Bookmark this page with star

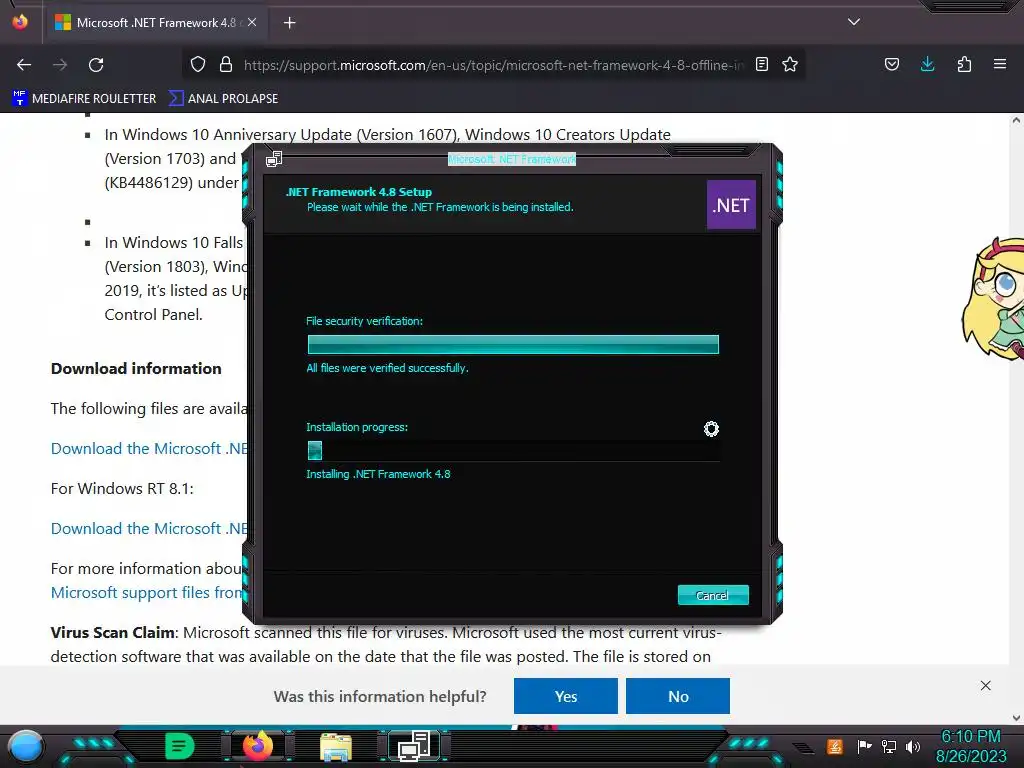pyautogui.click(x=790, y=64)
